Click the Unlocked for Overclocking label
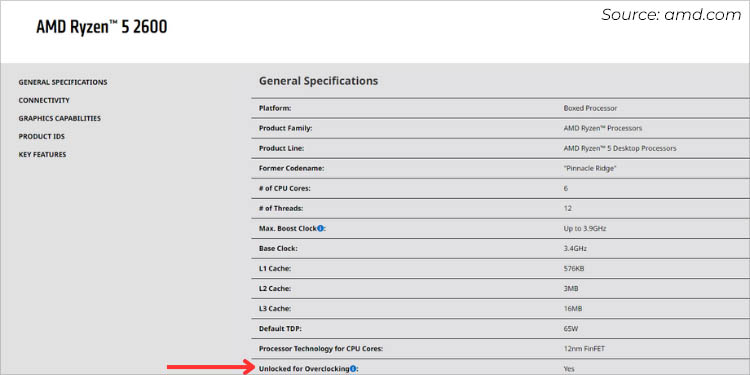 tap(304, 369)
